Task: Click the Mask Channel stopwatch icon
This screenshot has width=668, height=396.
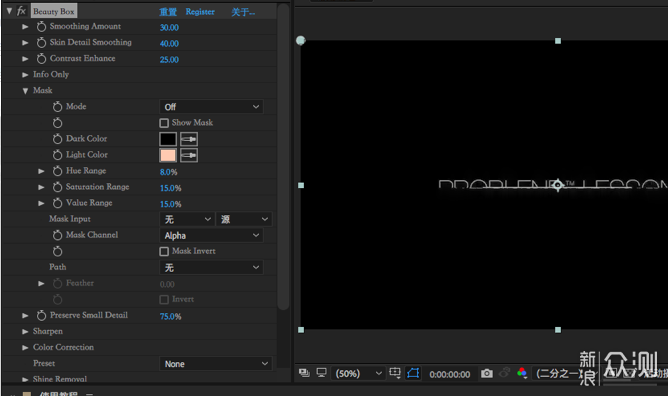Action: pos(58,235)
